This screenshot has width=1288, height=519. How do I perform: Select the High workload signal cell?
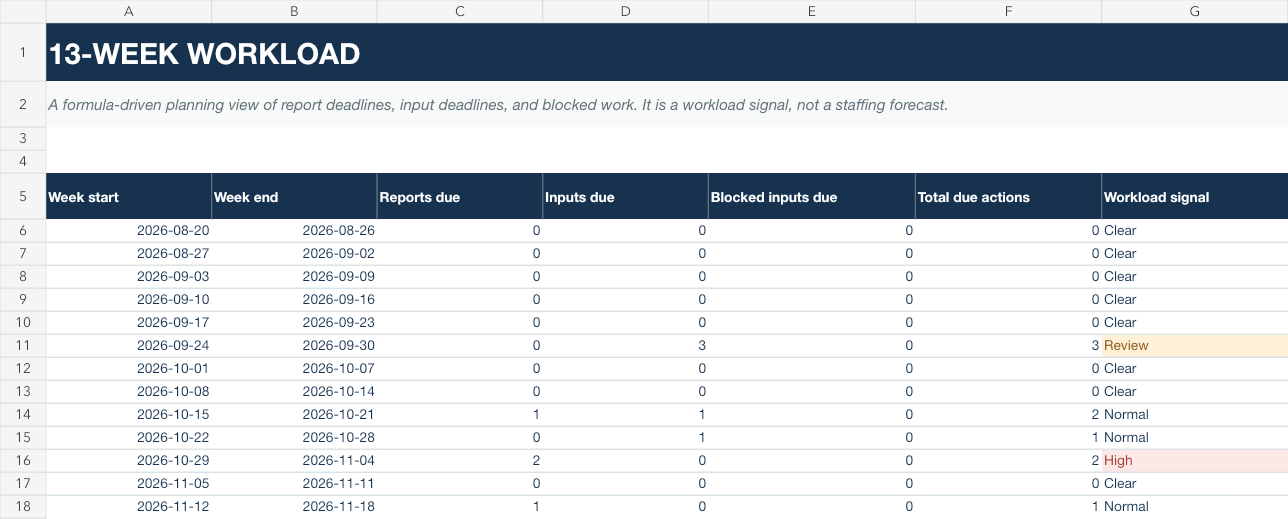point(1195,460)
